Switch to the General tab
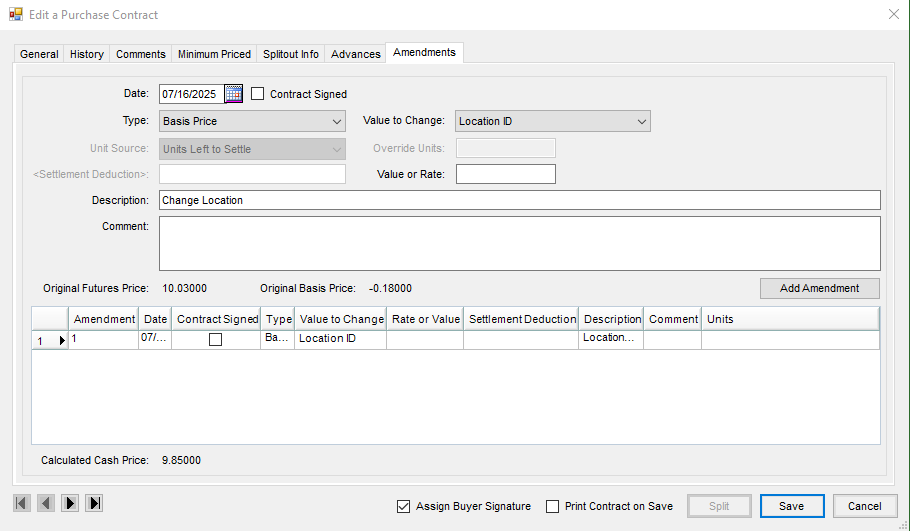This screenshot has width=910, height=531. click(x=39, y=54)
